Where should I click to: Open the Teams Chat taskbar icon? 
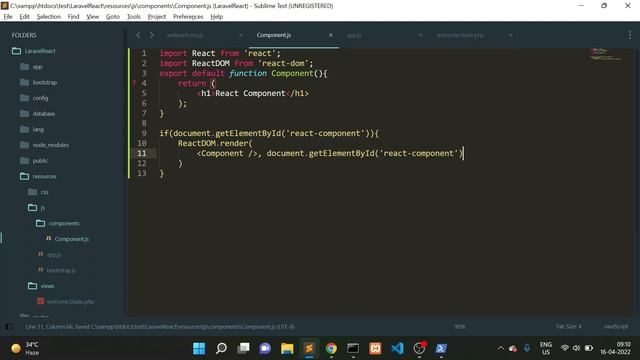click(x=265, y=349)
